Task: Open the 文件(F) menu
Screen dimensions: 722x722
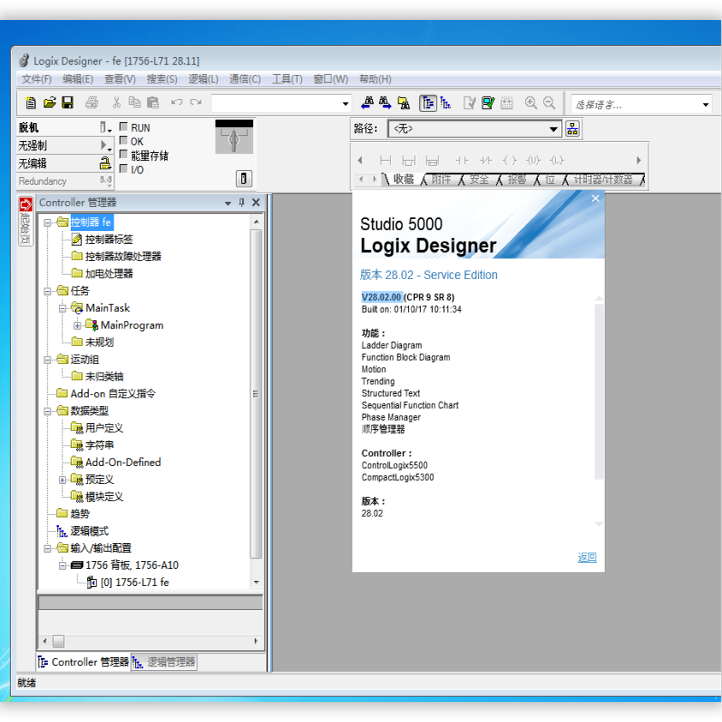Action: (x=36, y=79)
